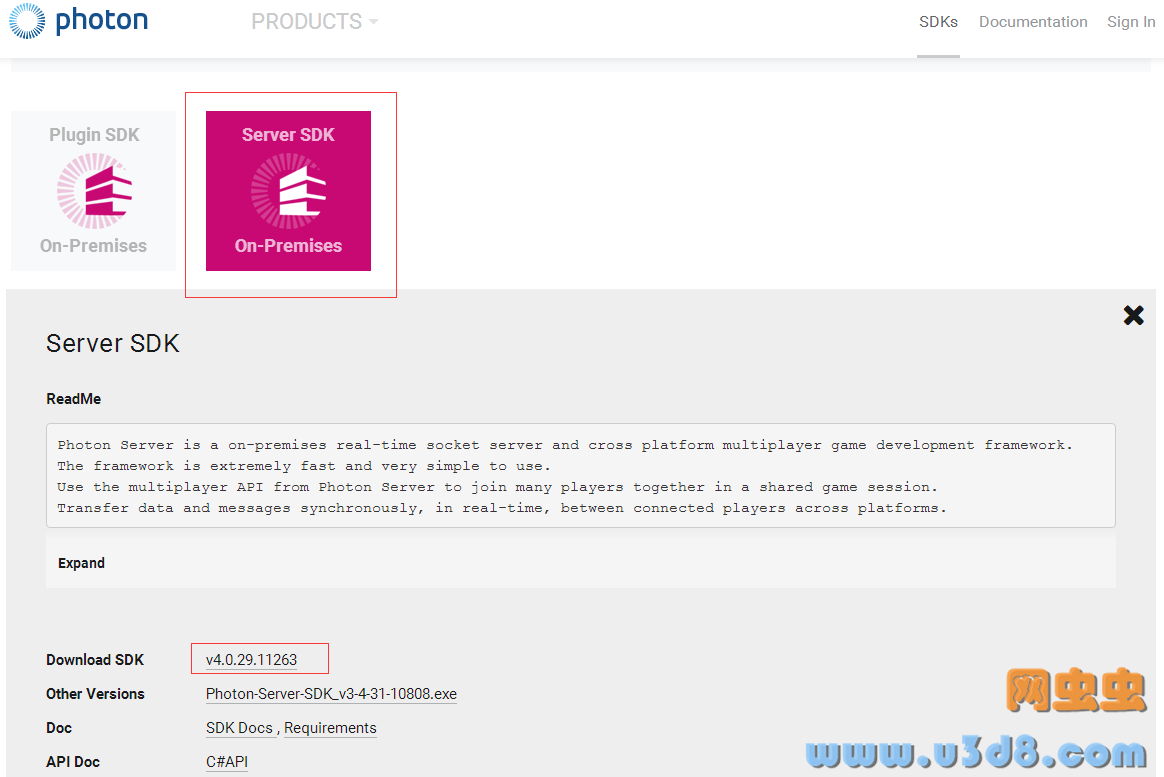Image resolution: width=1164 pixels, height=777 pixels.
Task: Open the C#API documentation link
Action: 227,762
